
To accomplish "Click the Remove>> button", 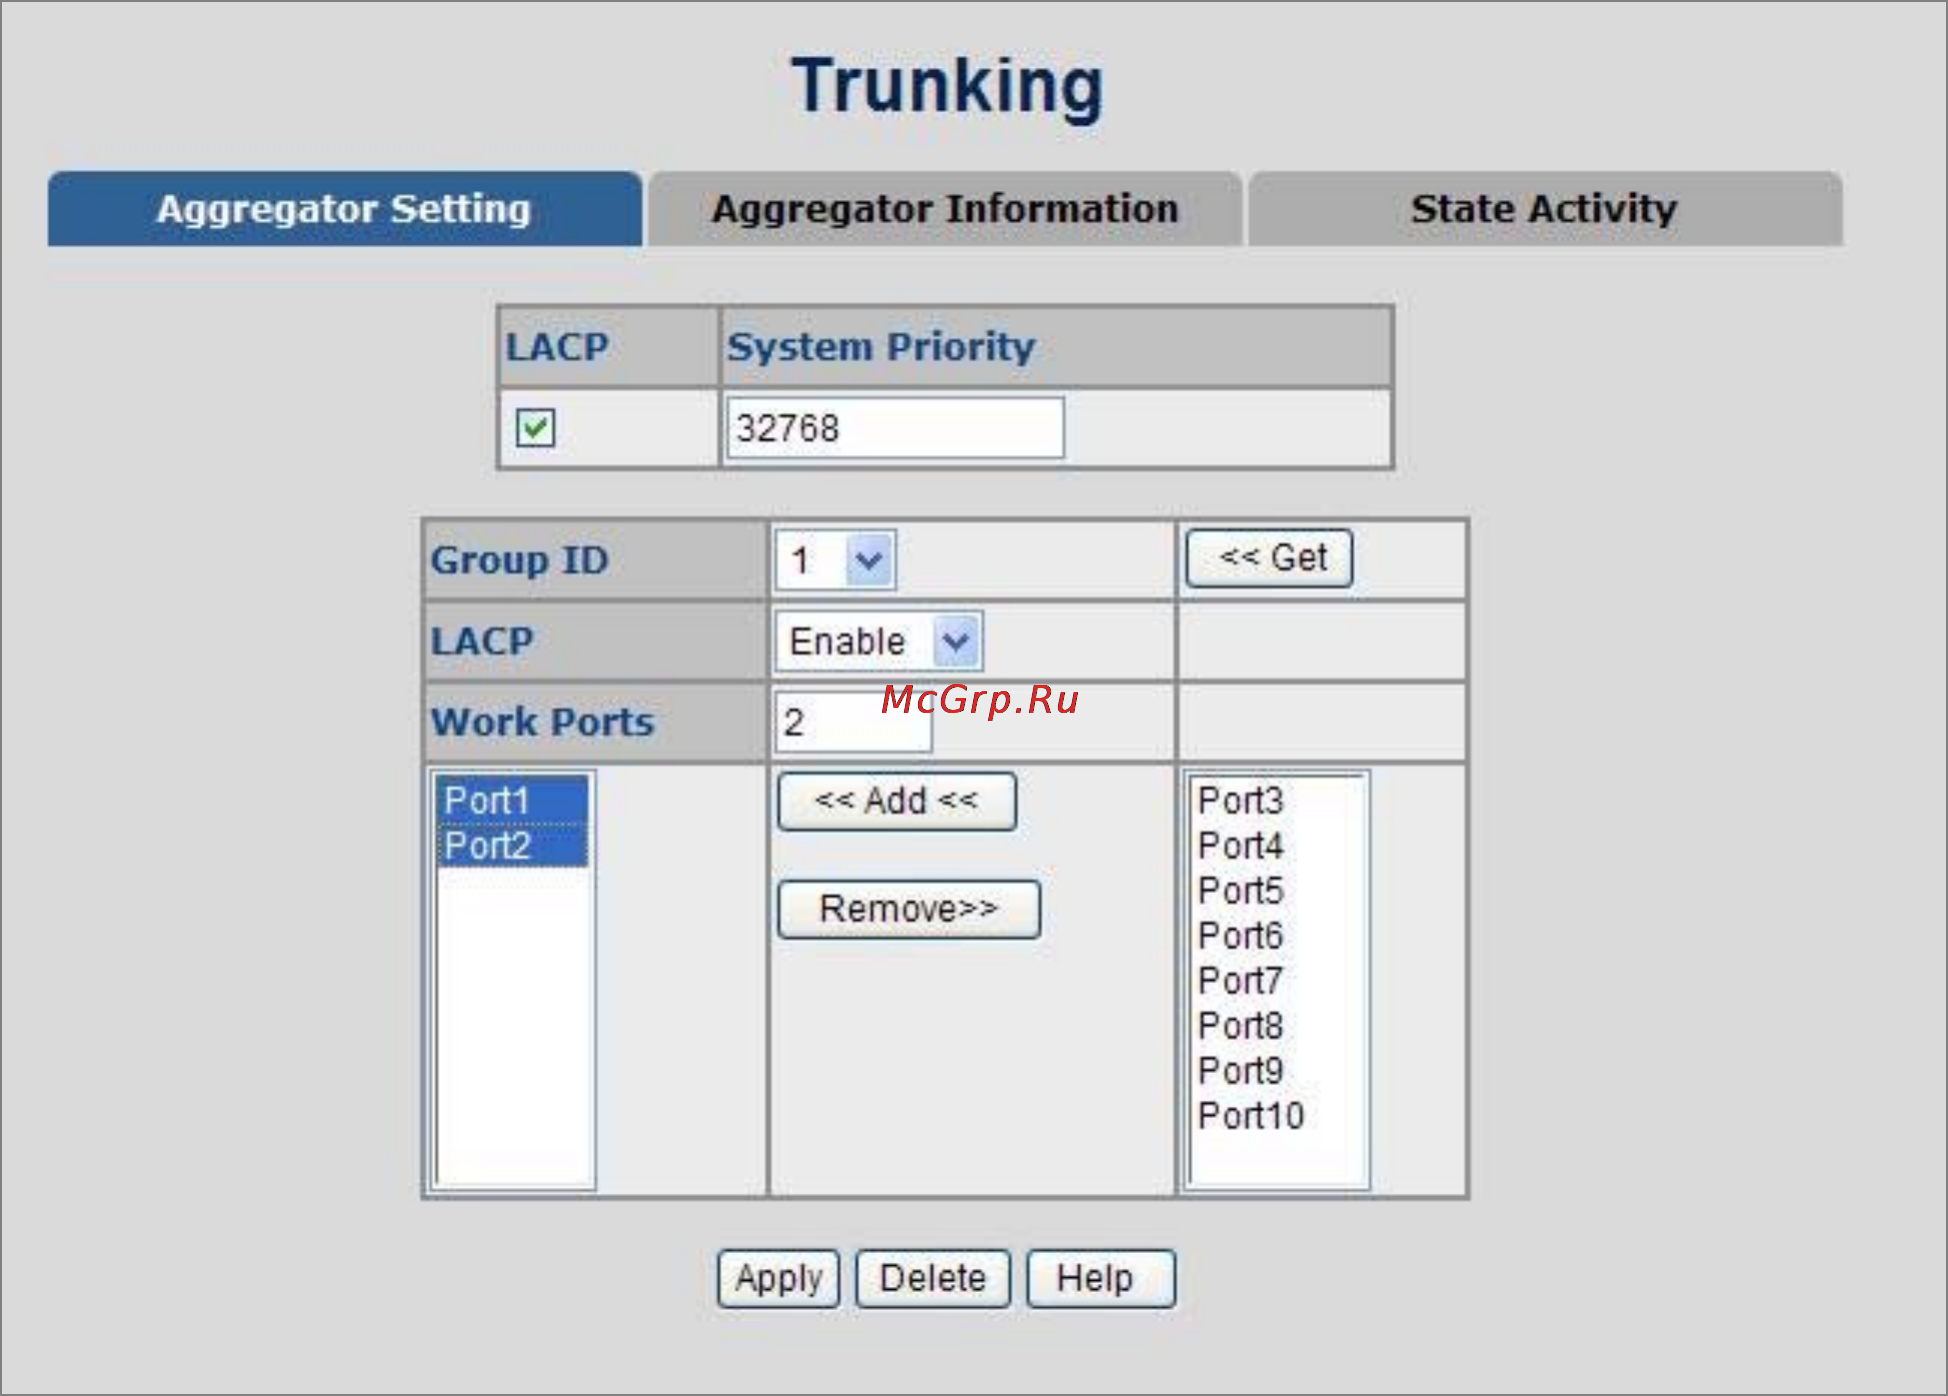I will pyautogui.click(x=909, y=909).
